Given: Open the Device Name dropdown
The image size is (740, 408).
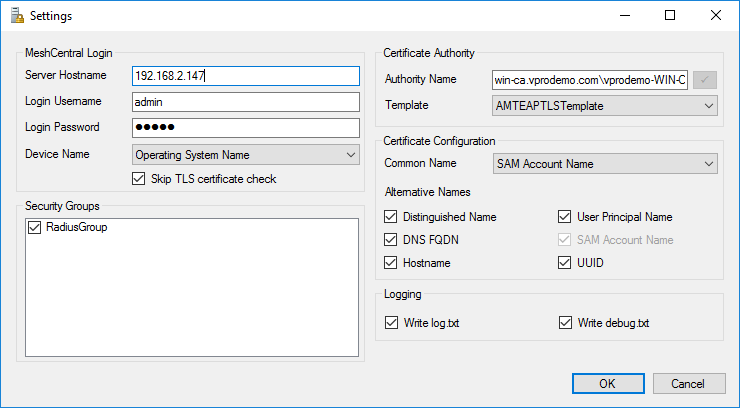Looking at the screenshot, I should click(x=246, y=155).
